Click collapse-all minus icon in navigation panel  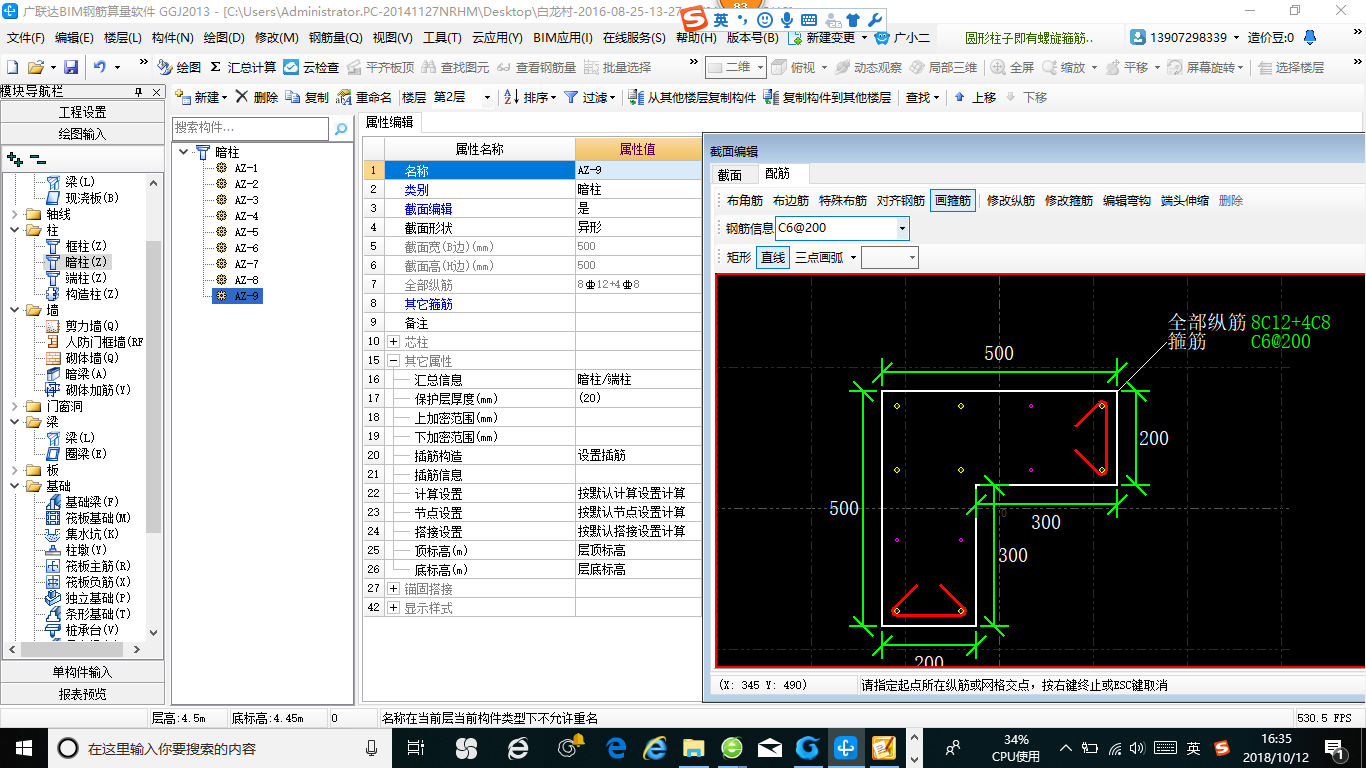tap(38, 159)
